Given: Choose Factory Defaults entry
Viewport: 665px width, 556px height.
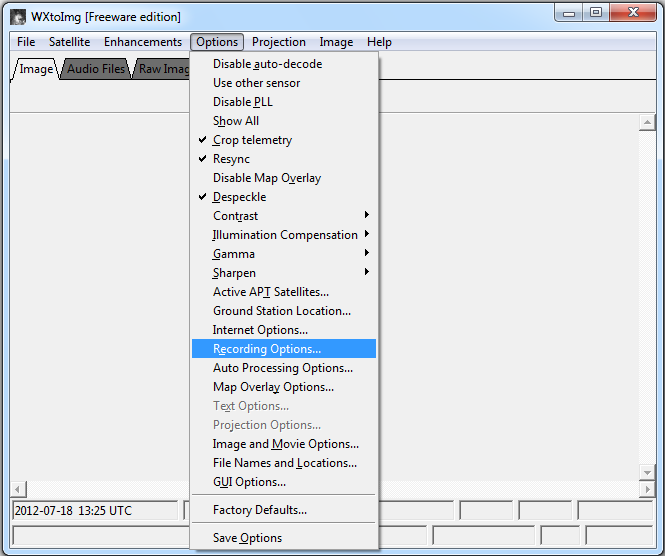Looking at the screenshot, I should pyautogui.click(x=284, y=510).
